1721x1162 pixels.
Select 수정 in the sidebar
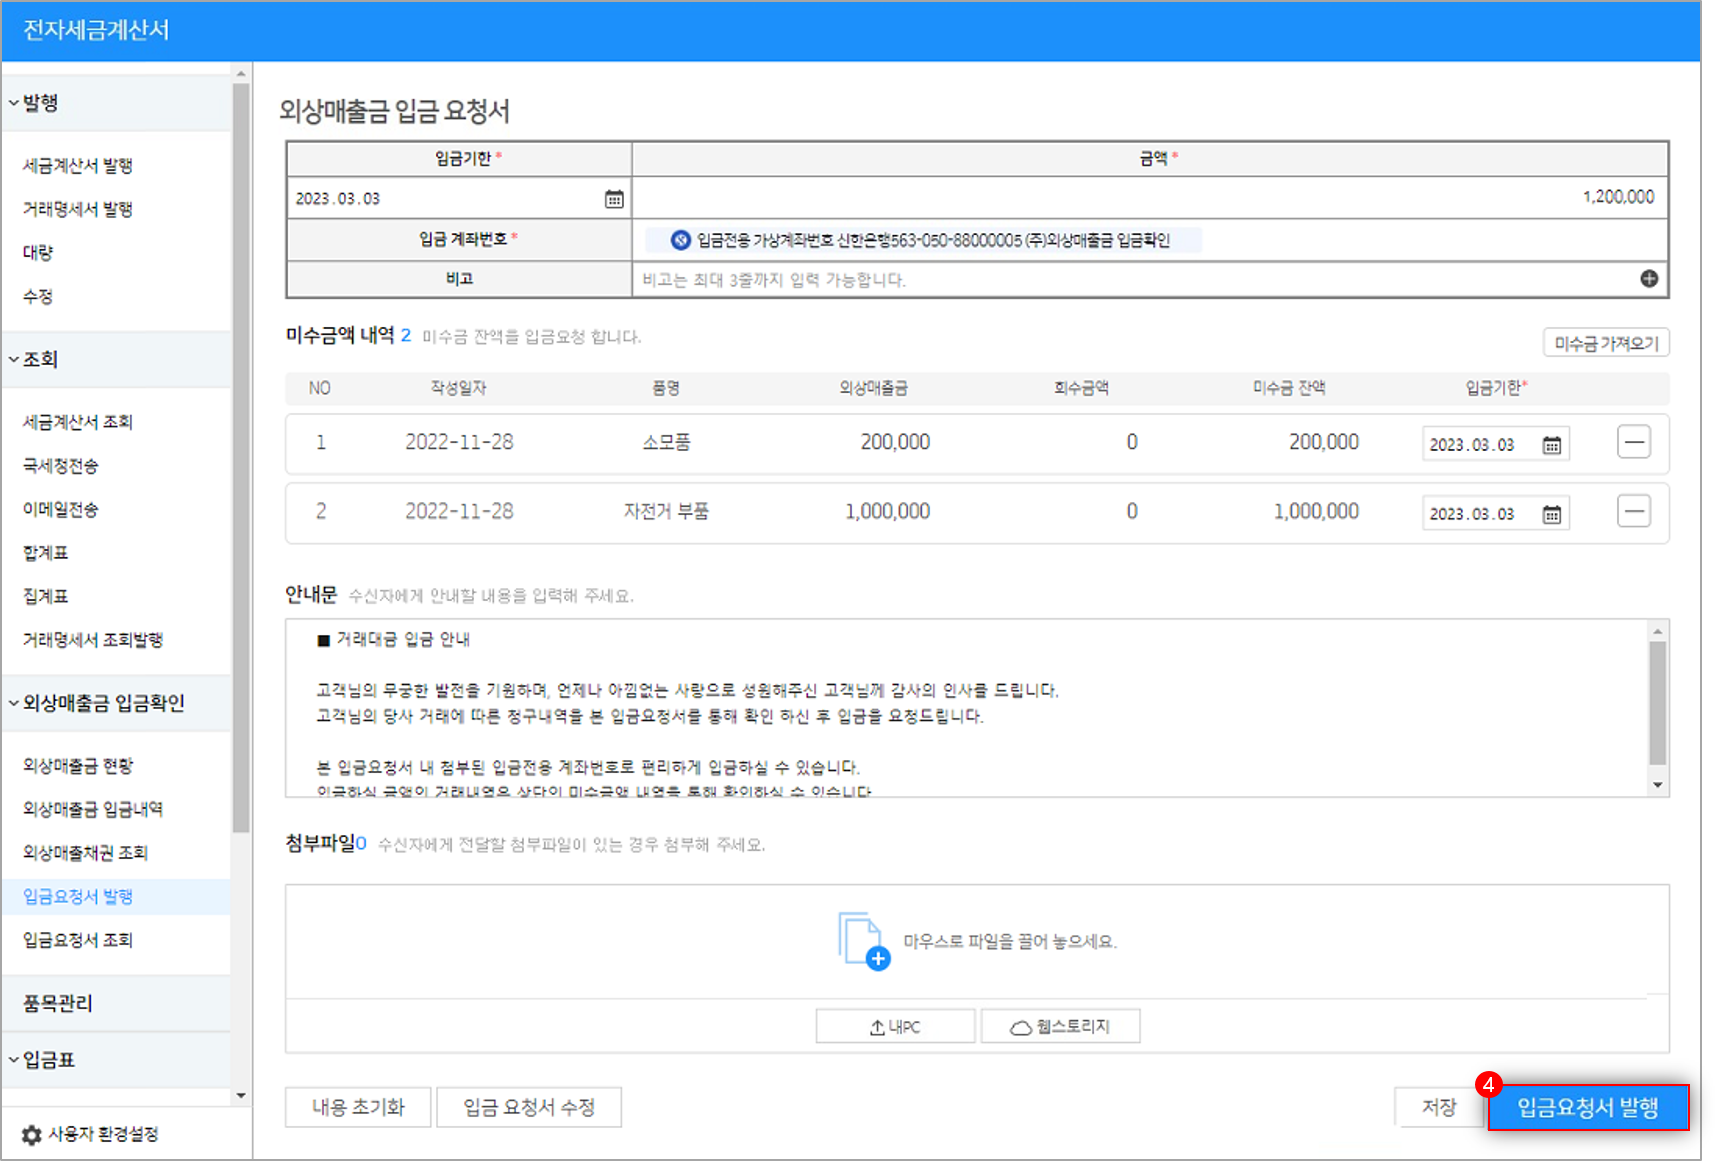(38, 296)
